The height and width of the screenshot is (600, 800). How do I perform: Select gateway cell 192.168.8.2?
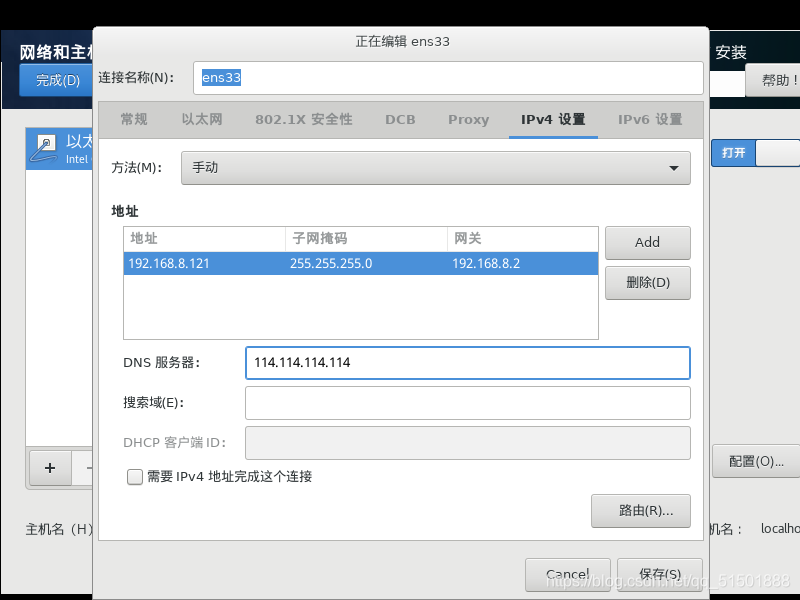click(x=522, y=263)
